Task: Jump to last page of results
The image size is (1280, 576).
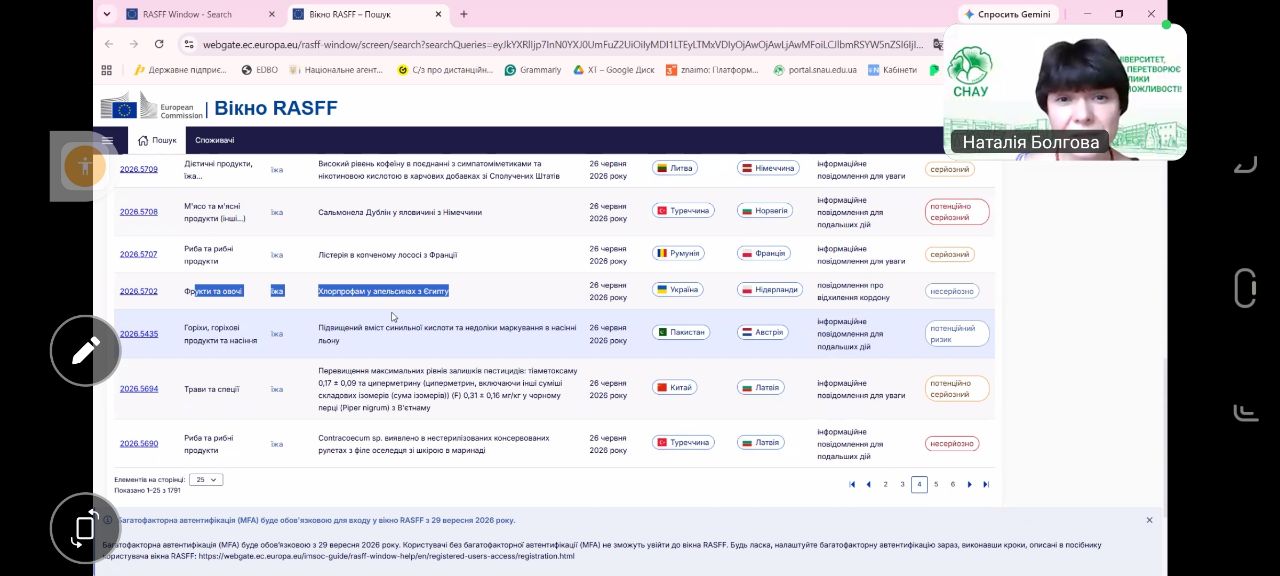Action: click(x=986, y=484)
